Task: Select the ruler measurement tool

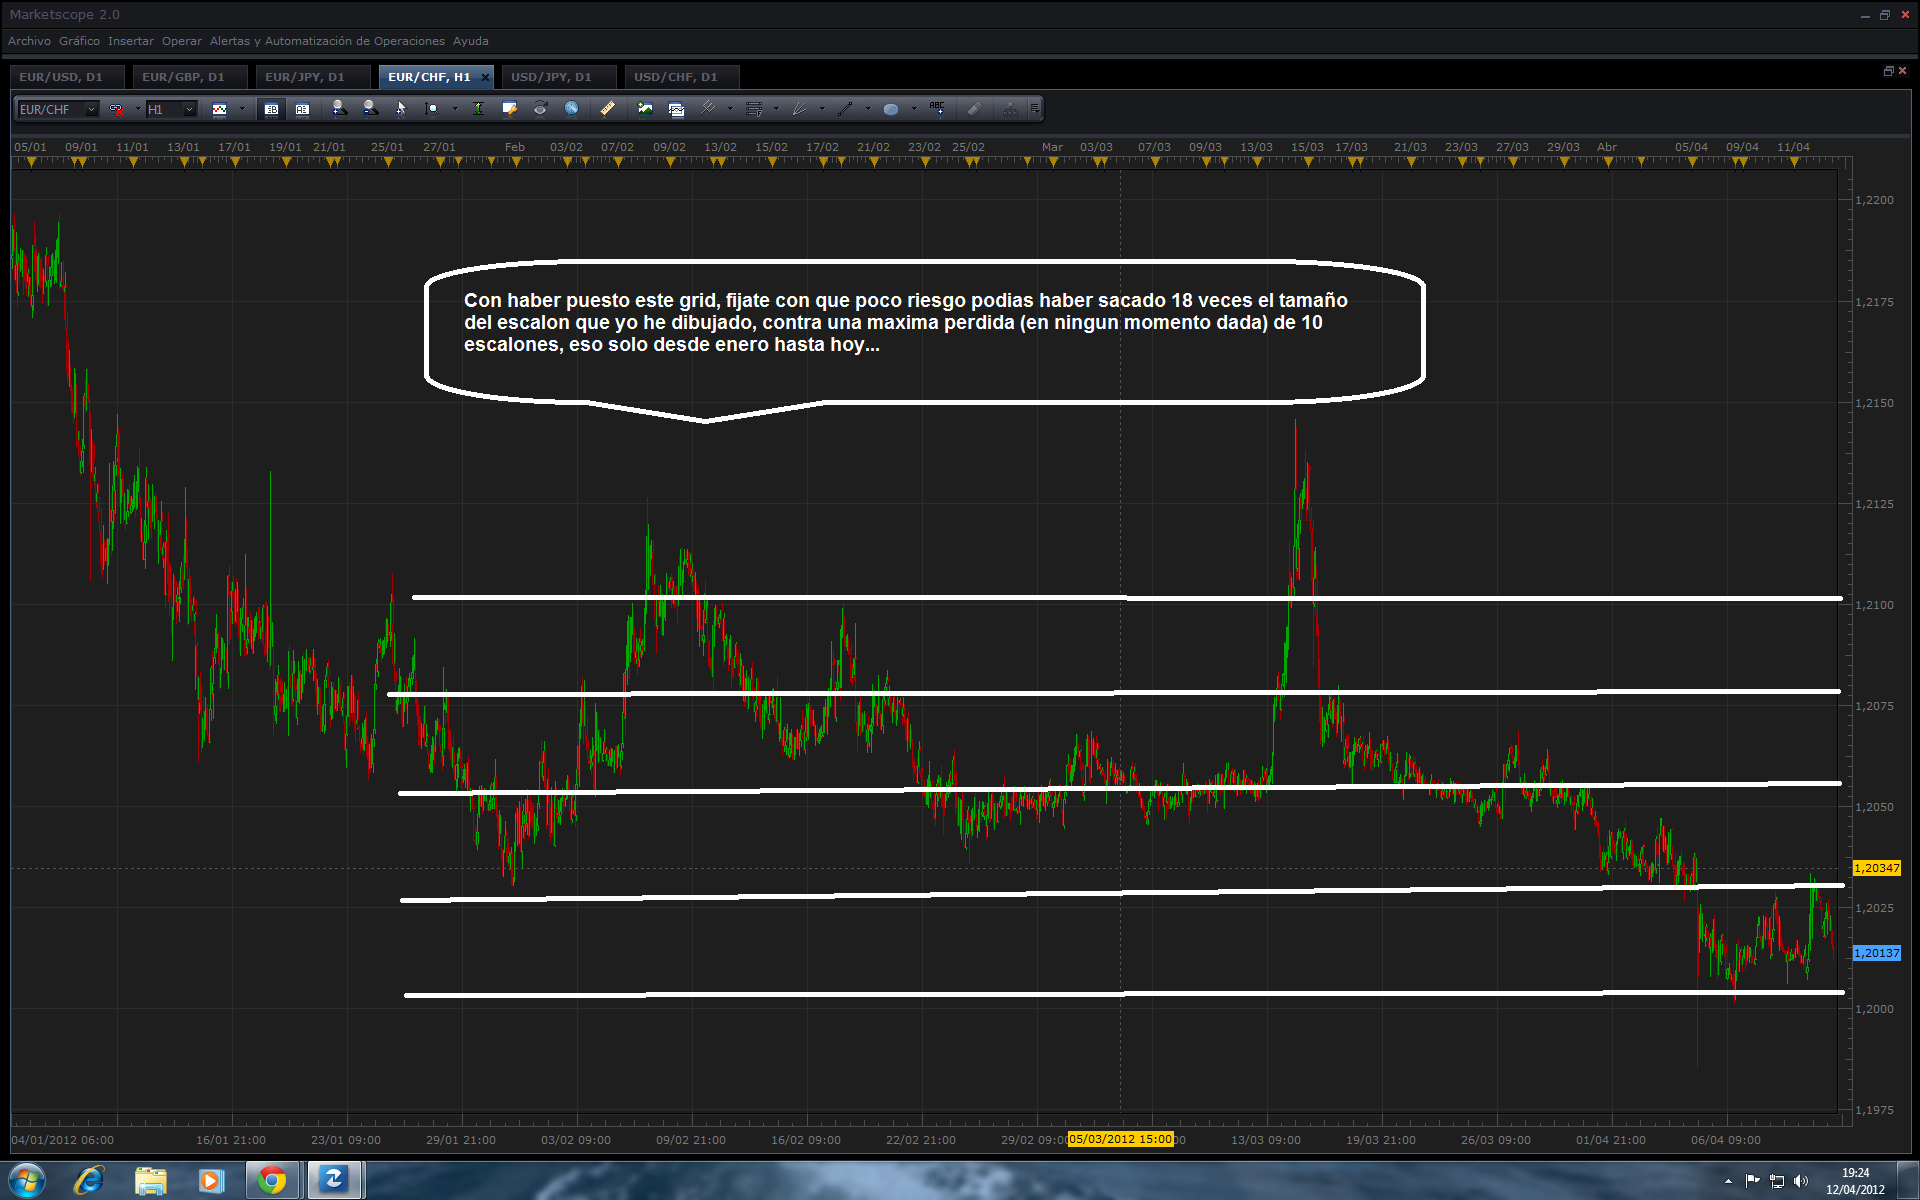Action: pos(607,109)
